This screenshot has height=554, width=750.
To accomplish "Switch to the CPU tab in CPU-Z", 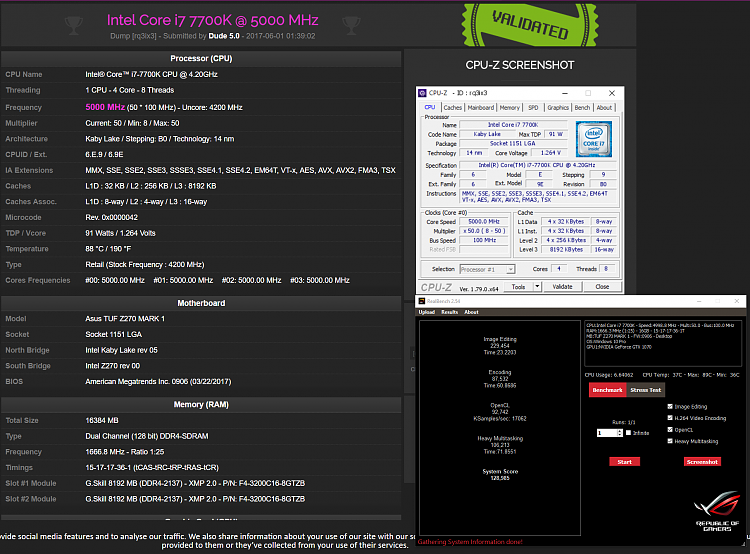I will click(x=430, y=108).
